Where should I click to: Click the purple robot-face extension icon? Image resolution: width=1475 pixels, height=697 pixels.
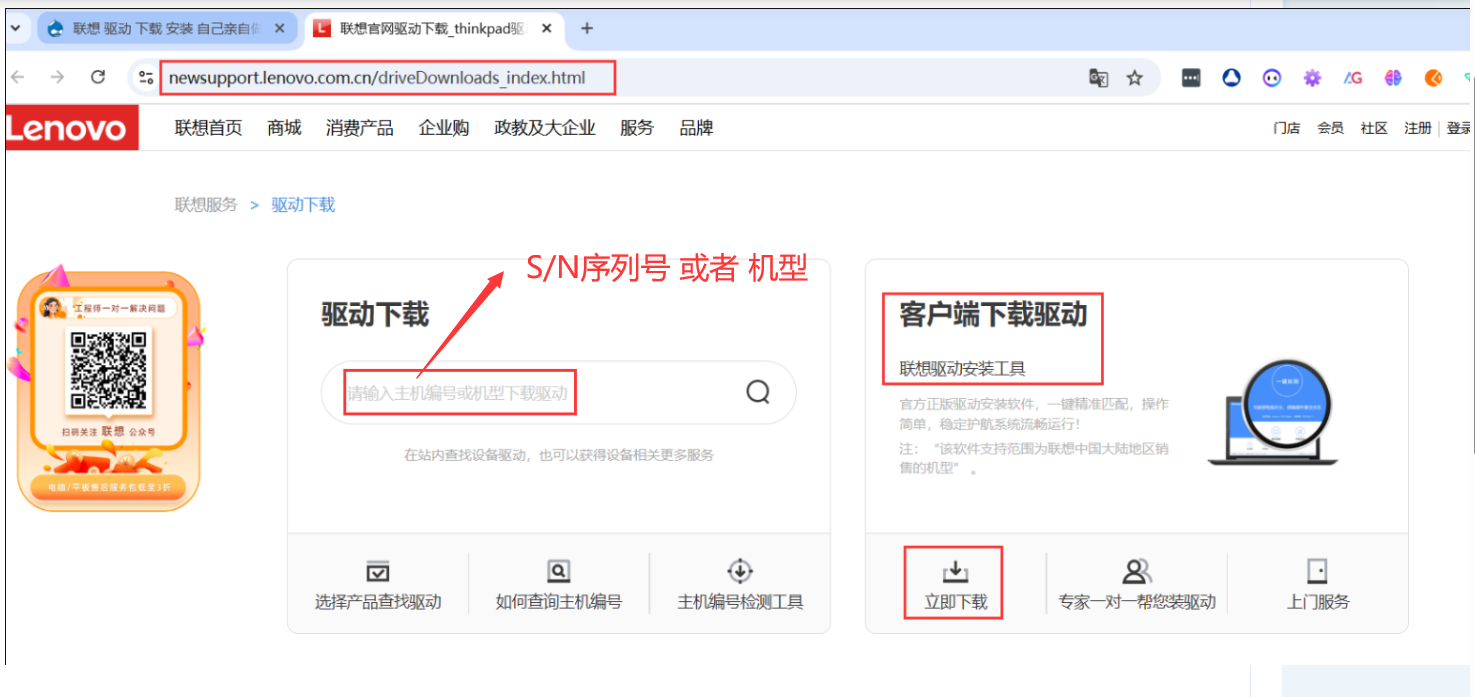tap(1272, 78)
